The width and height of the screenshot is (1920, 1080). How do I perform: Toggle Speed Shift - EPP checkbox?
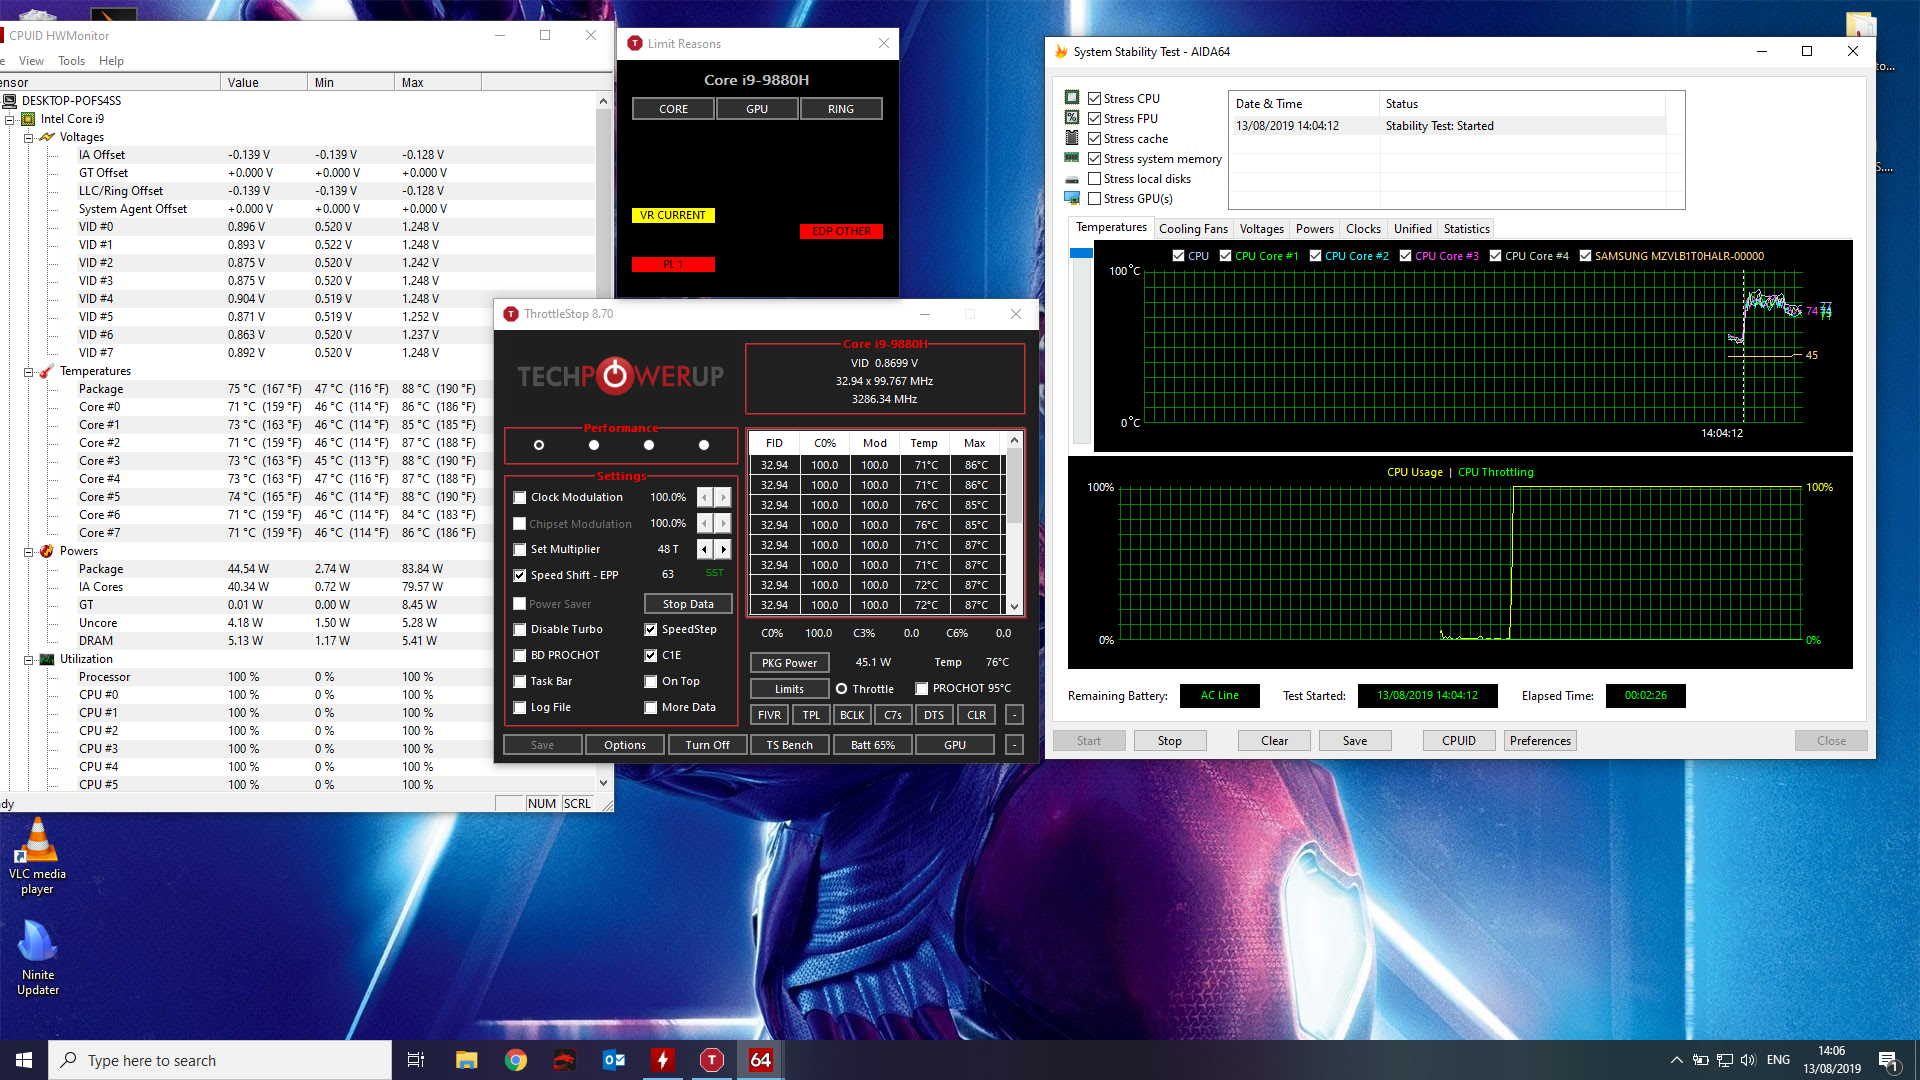520,575
